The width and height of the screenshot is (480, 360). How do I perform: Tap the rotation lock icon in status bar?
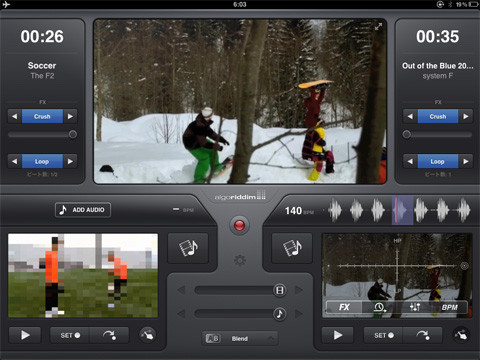click(440, 4)
